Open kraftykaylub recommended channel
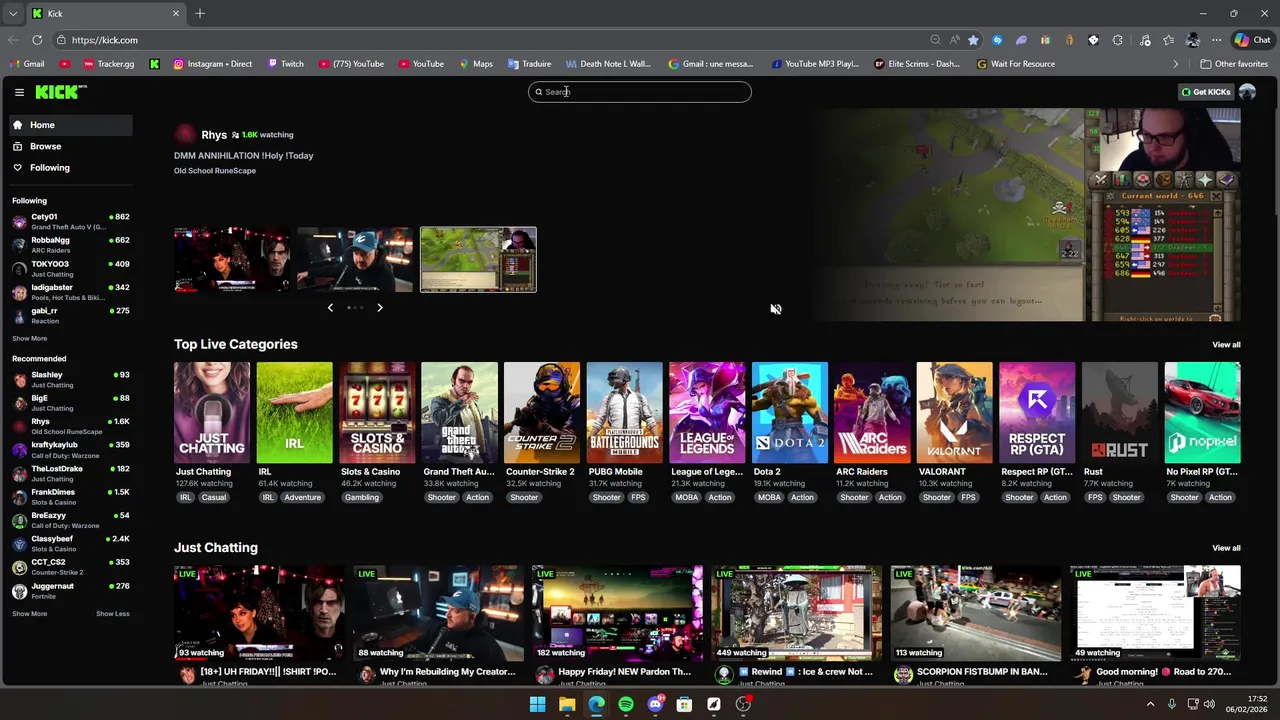 pos(70,450)
